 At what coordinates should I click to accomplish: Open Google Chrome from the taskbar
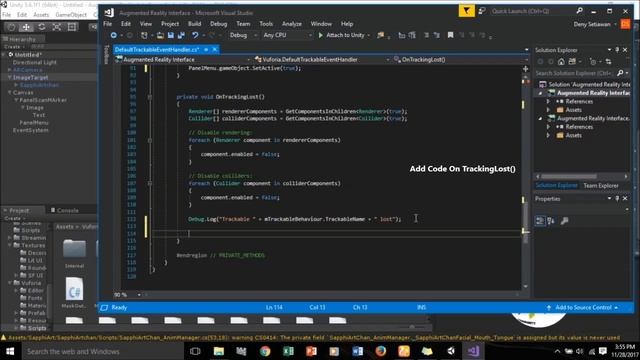coord(265,351)
